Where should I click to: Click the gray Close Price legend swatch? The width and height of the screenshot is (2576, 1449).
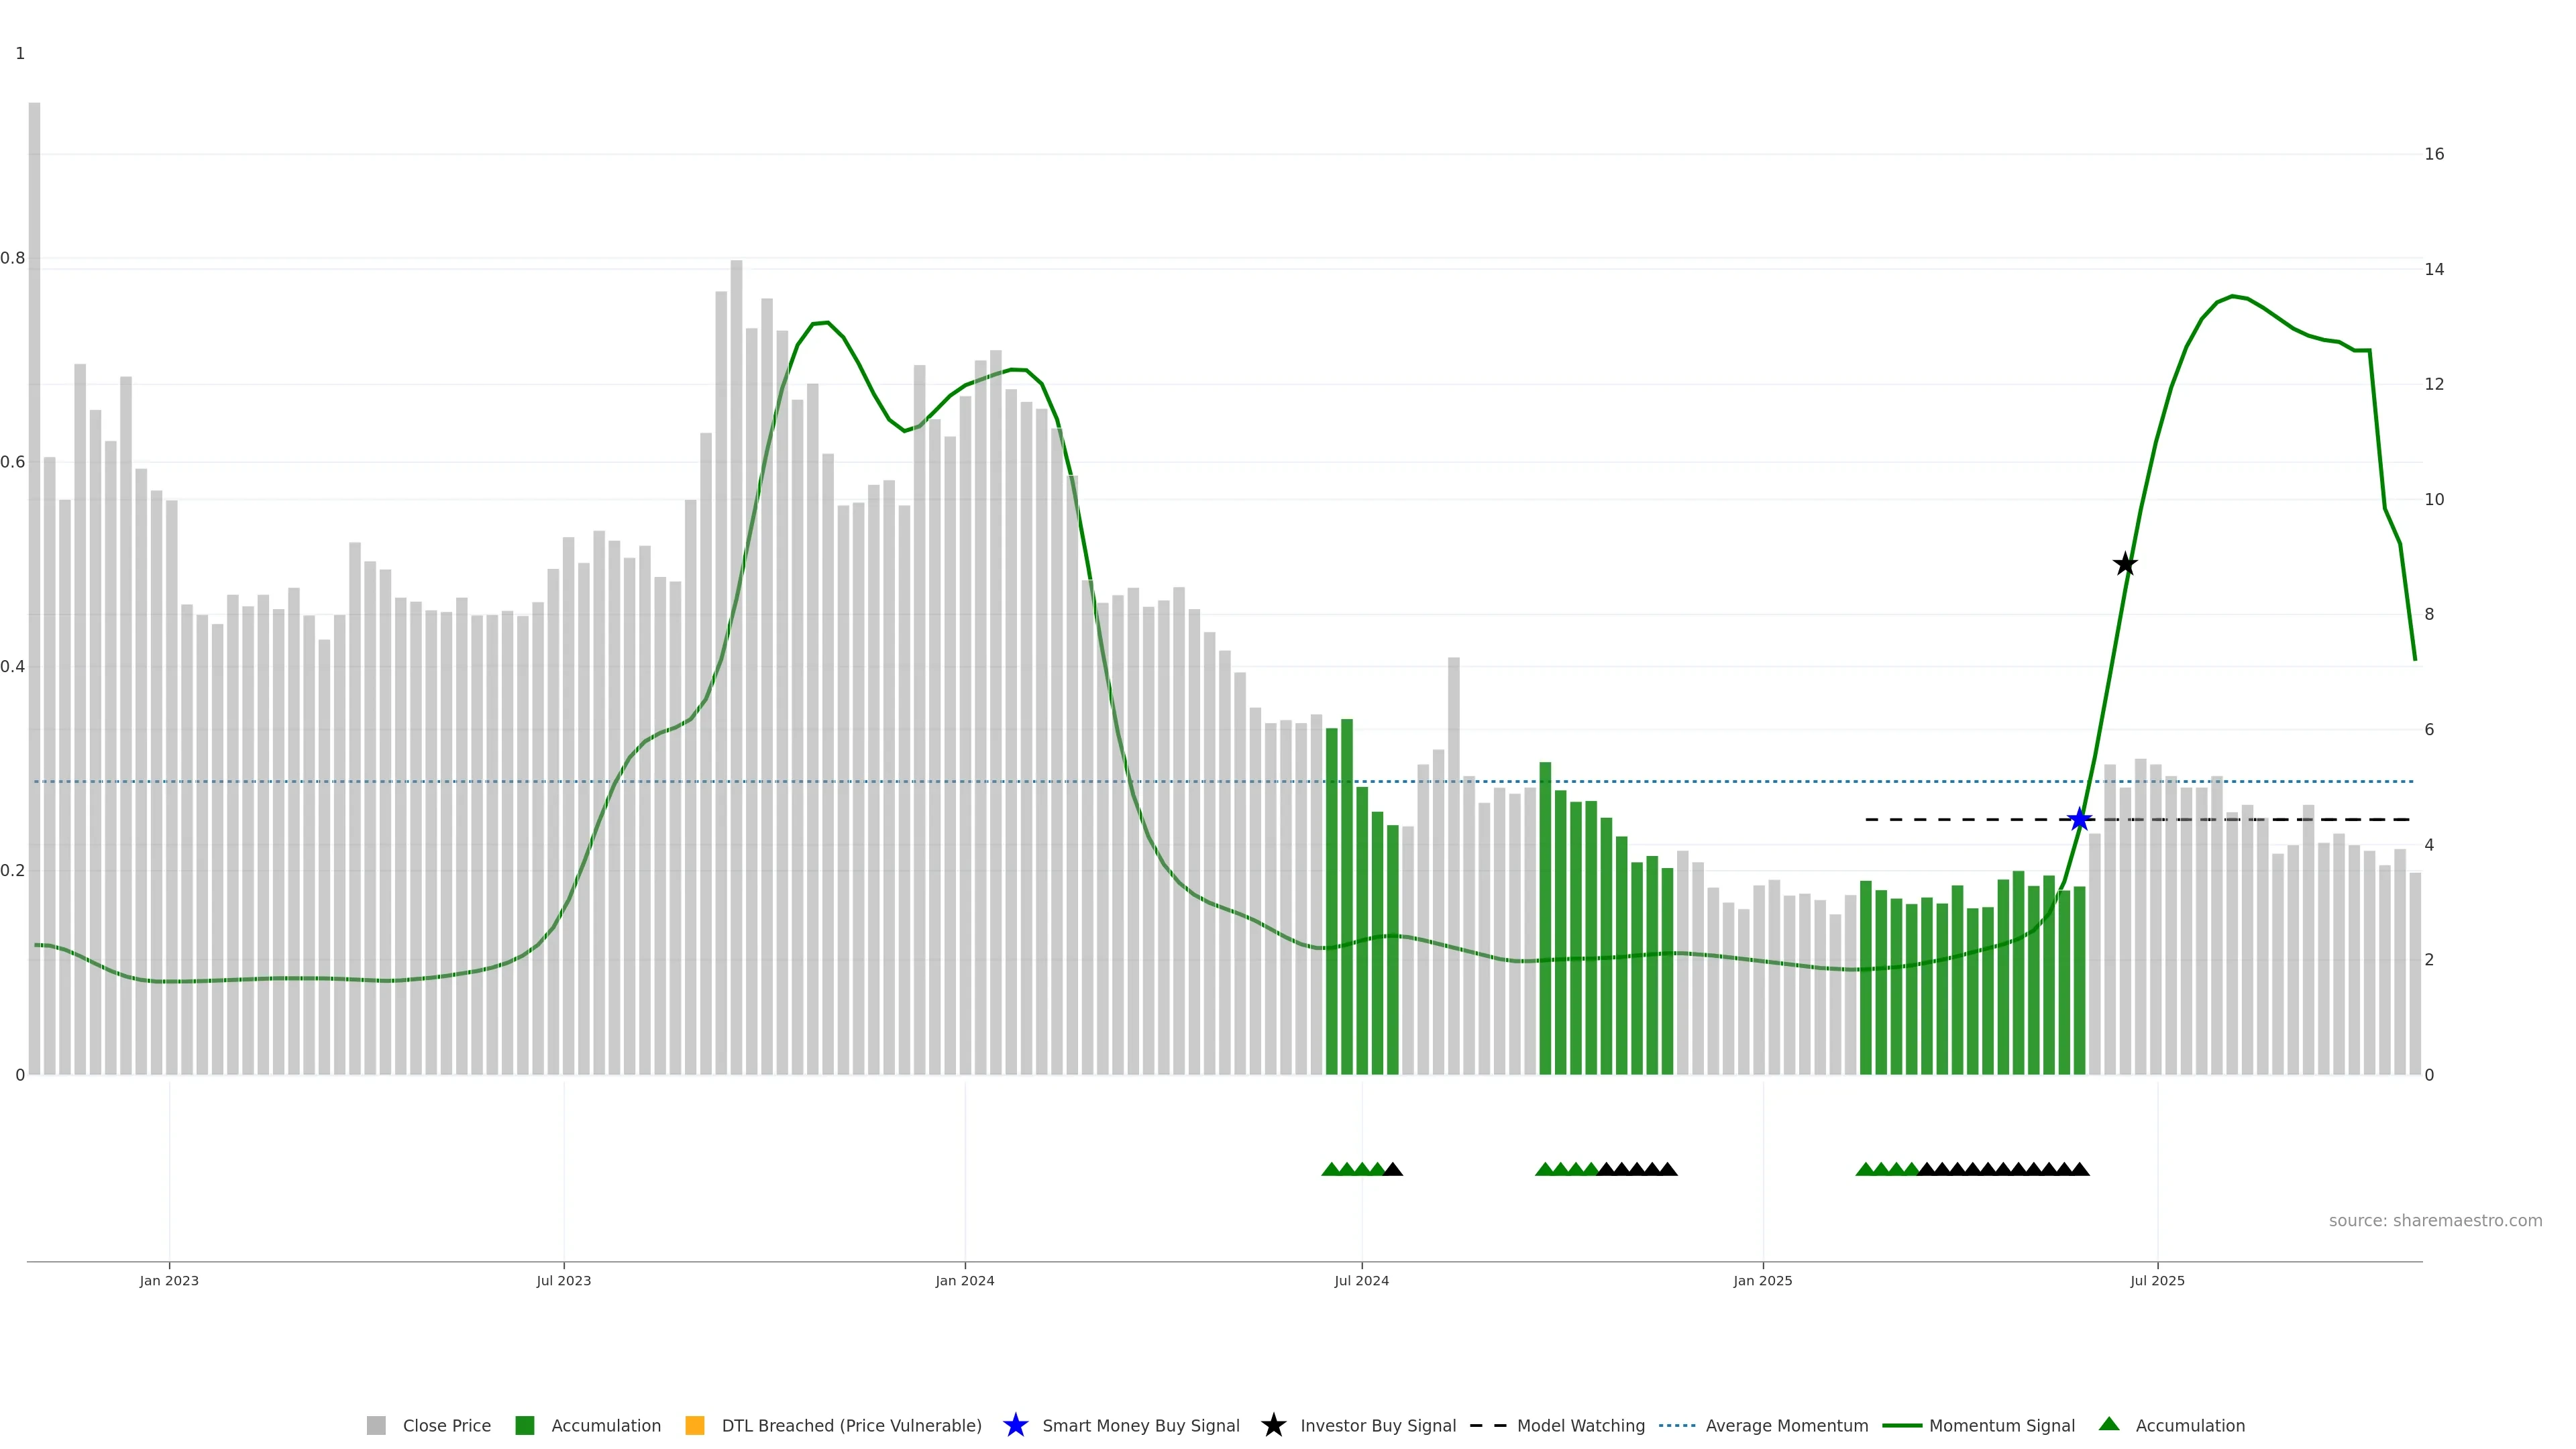click(x=376, y=1426)
